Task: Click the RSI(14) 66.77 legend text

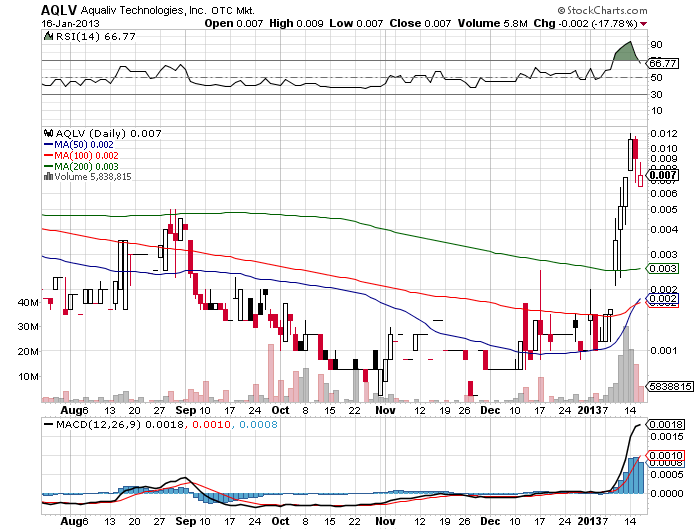Action: click(x=96, y=36)
